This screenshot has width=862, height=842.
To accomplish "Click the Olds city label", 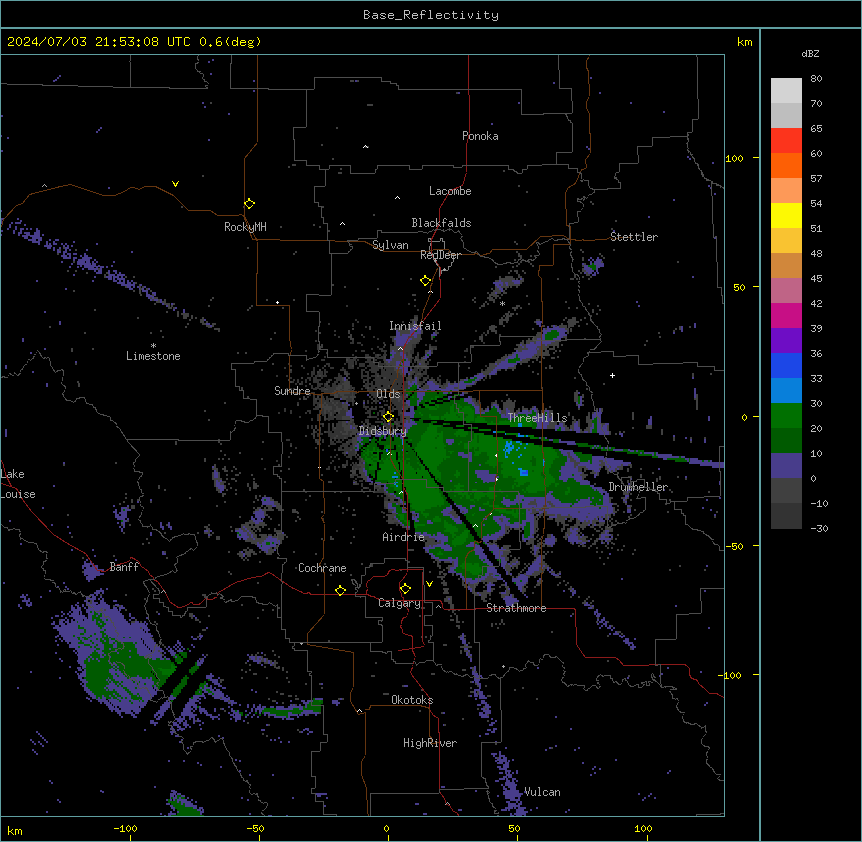I will [x=388, y=394].
